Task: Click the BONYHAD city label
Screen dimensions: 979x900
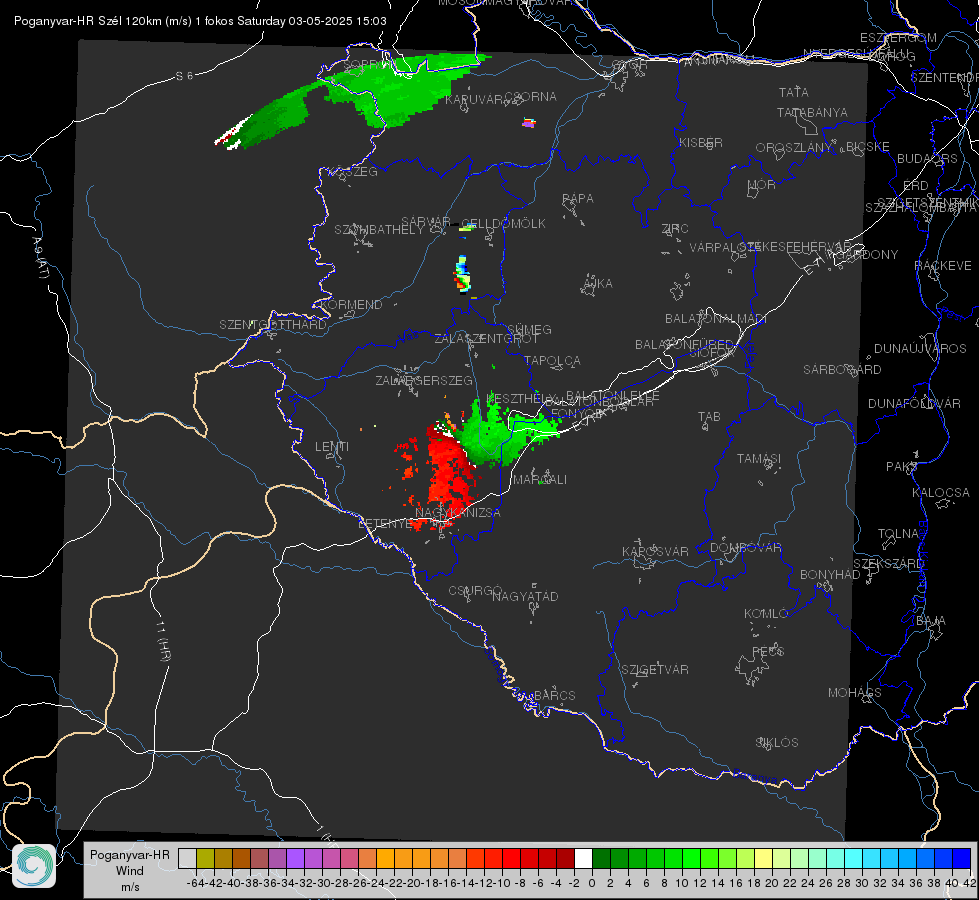Action: click(830, 575)
